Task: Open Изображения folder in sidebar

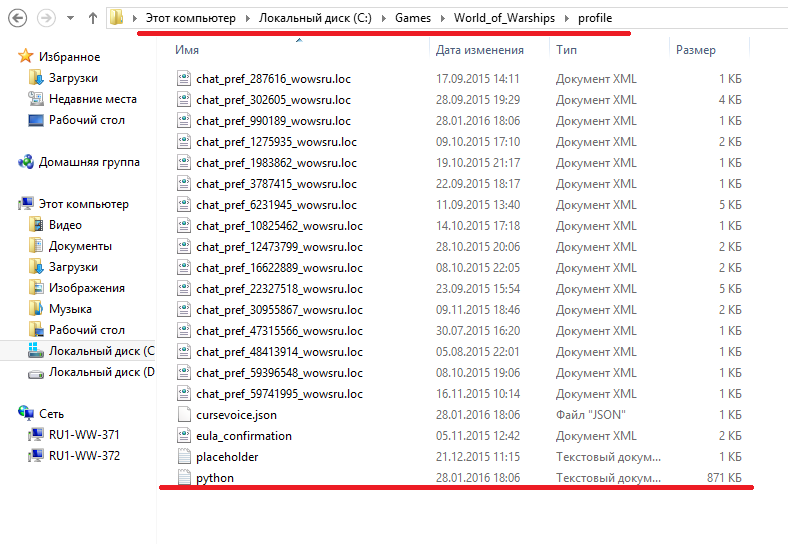Action: pyautogui.click(x=86, y=288)
